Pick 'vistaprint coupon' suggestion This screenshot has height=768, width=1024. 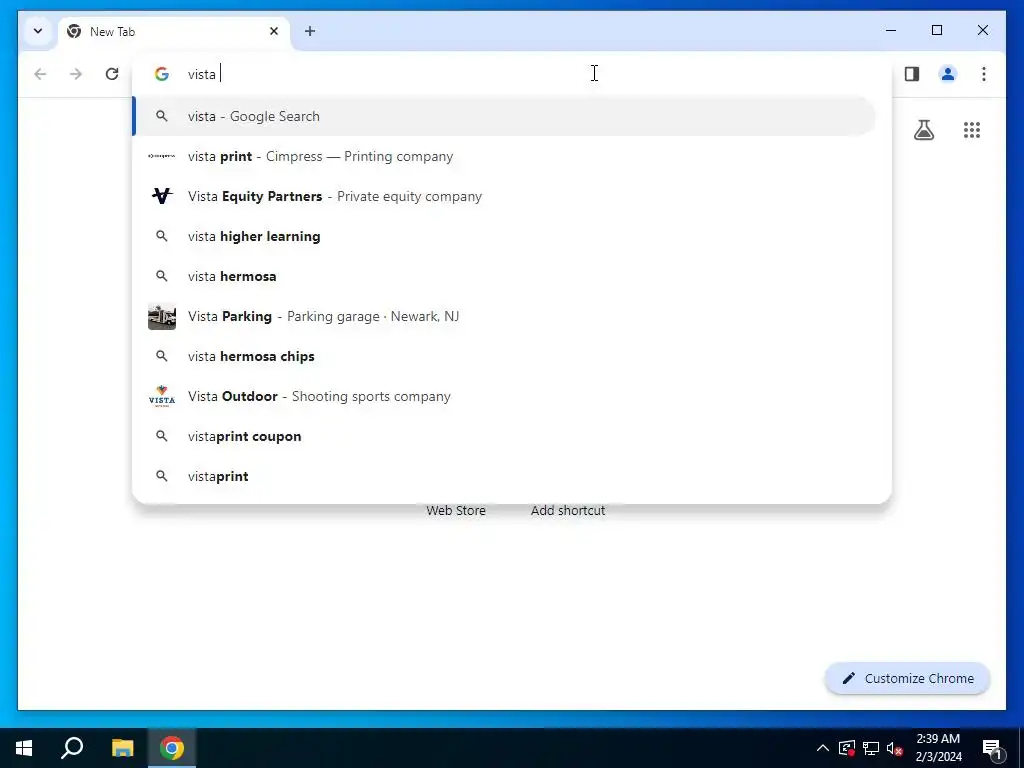[x=505, y=436]
